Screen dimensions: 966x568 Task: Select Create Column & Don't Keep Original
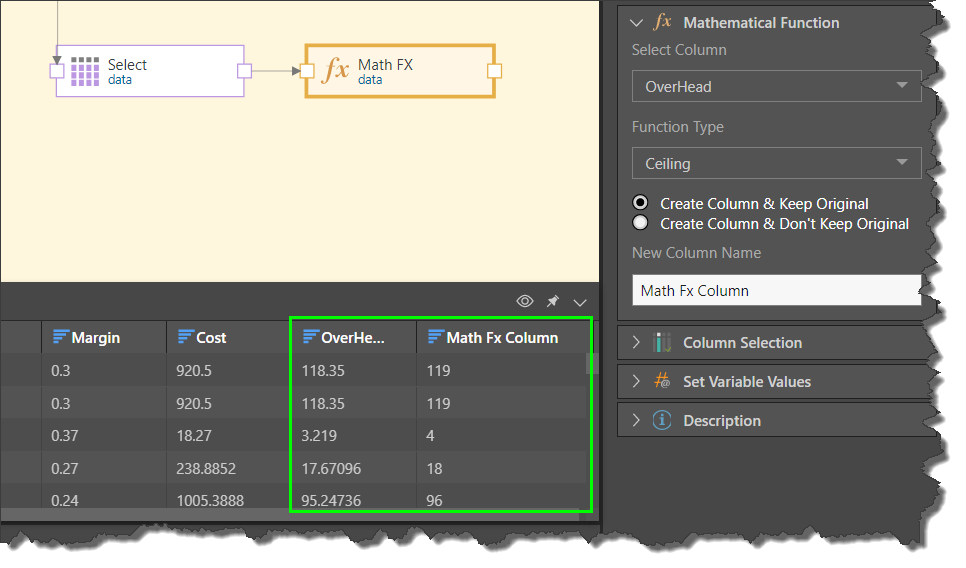[x=641, y=223]
